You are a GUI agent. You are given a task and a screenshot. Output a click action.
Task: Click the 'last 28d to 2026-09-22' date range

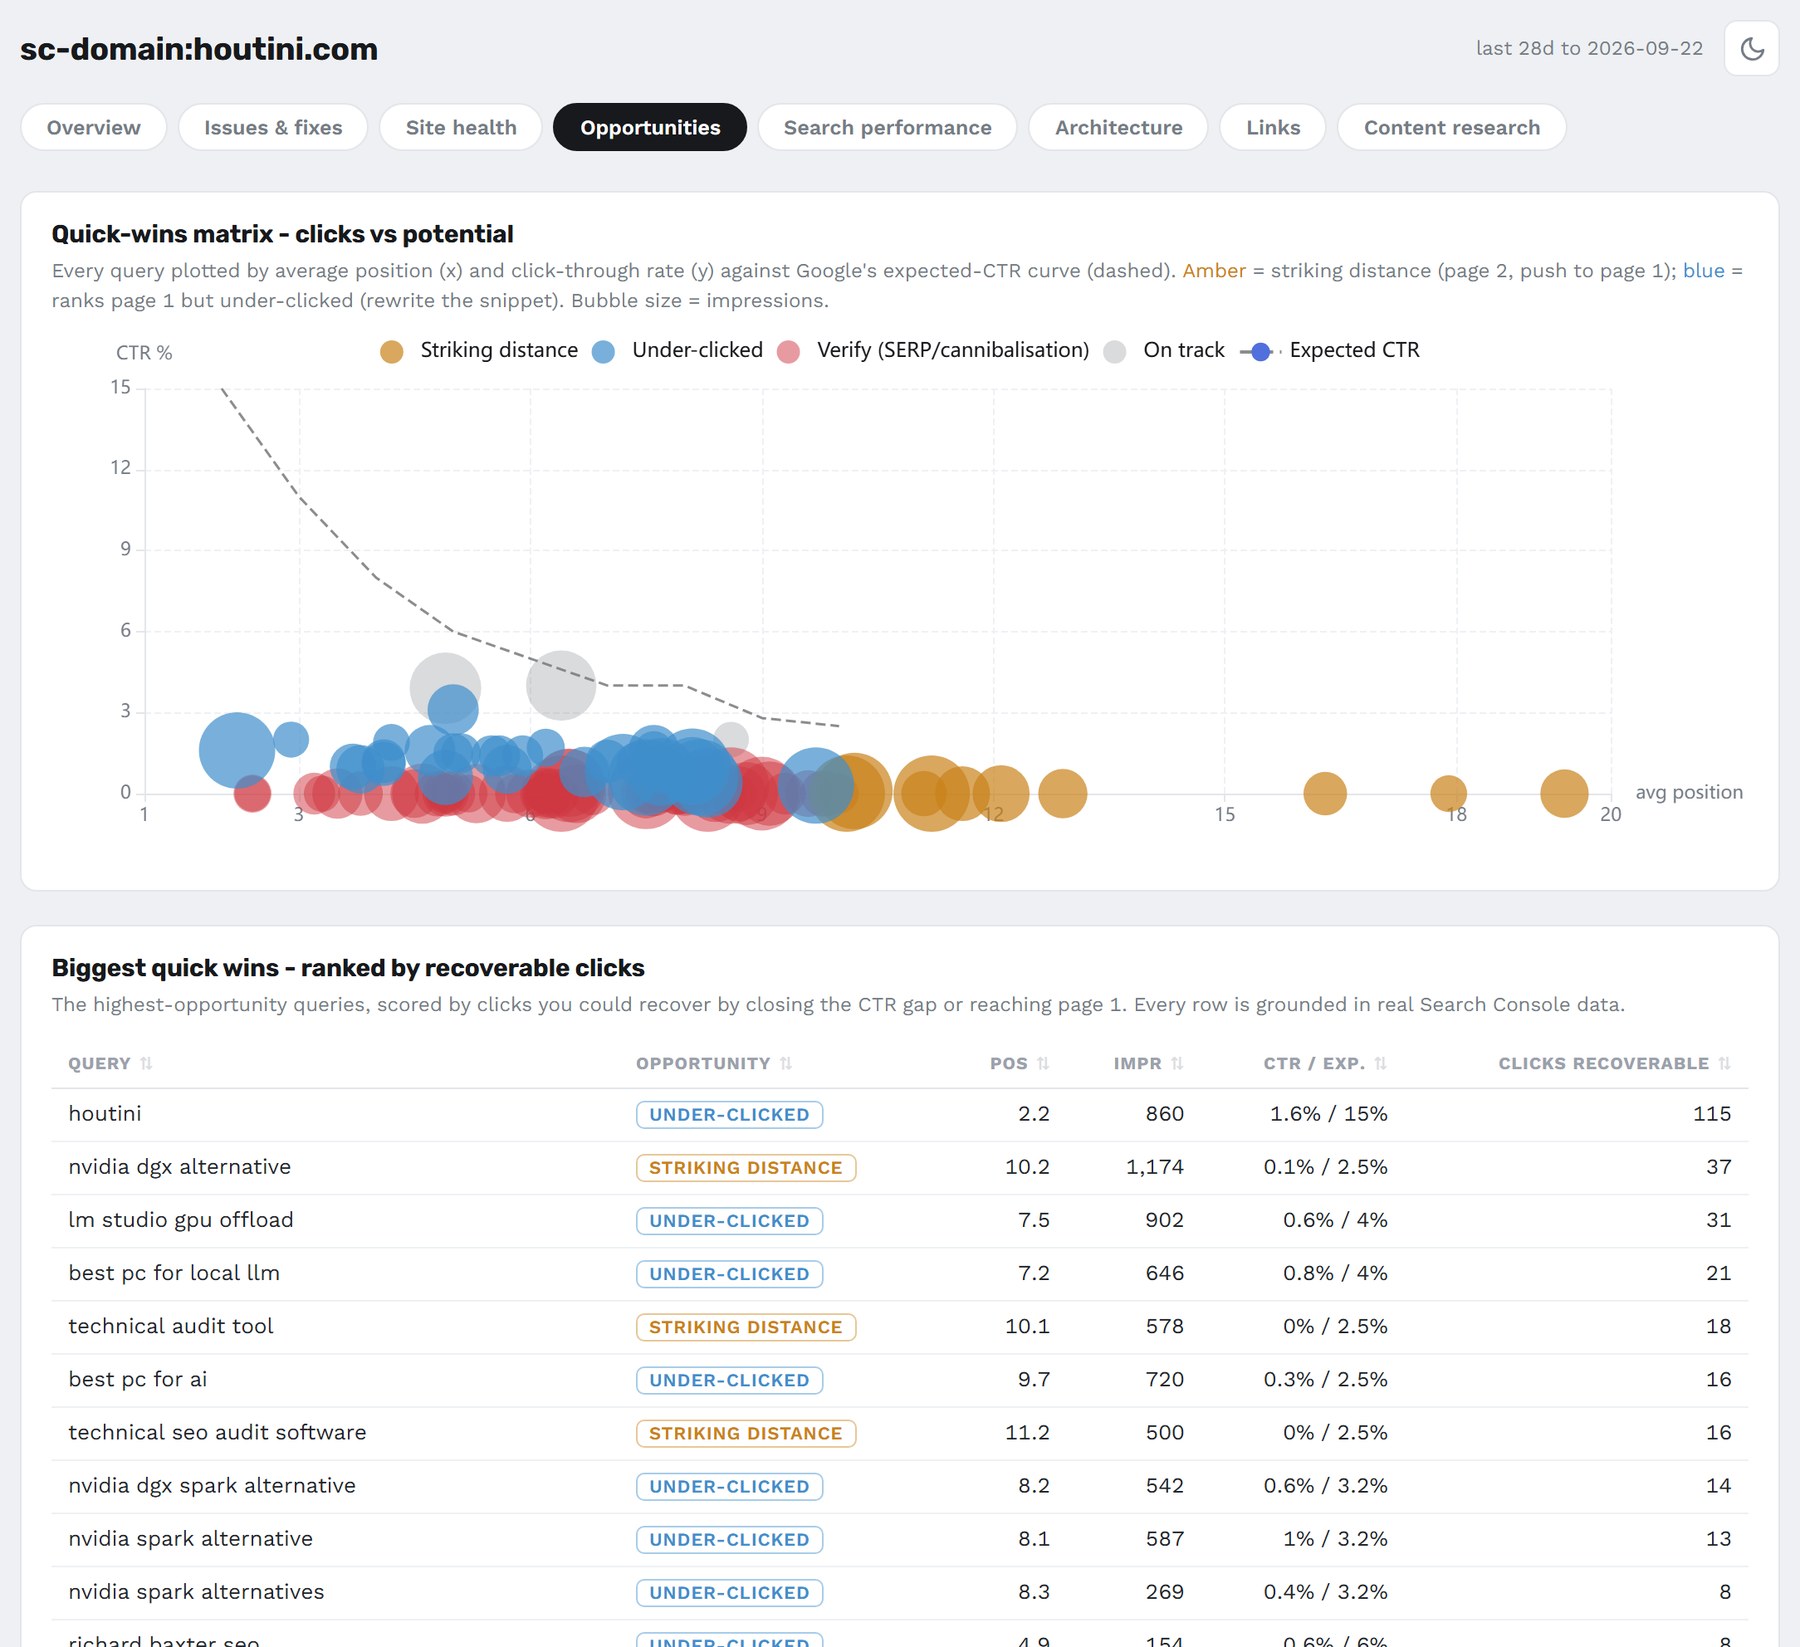(1589, 48)
